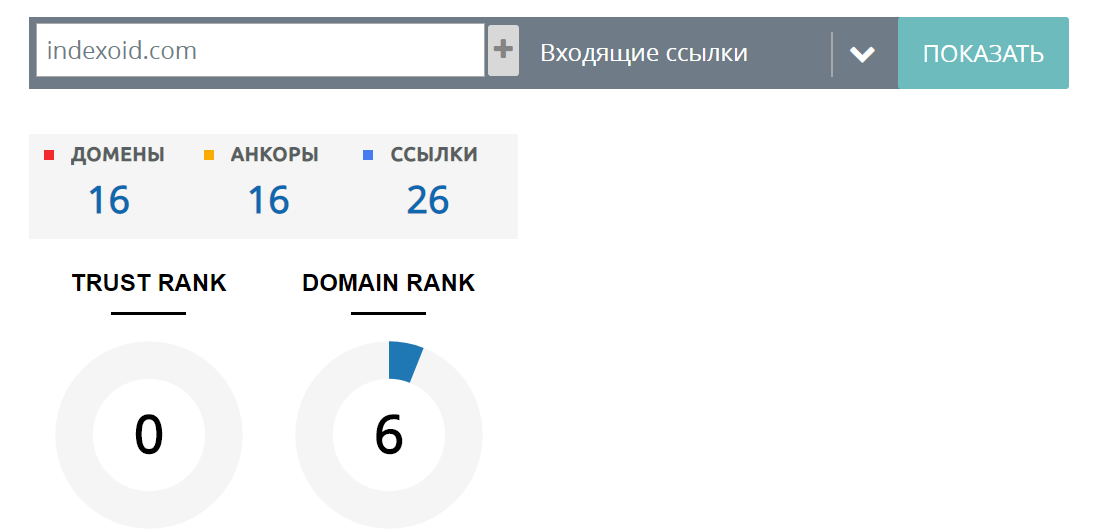Click the DOMAIN RANK heading

(389, 283)
